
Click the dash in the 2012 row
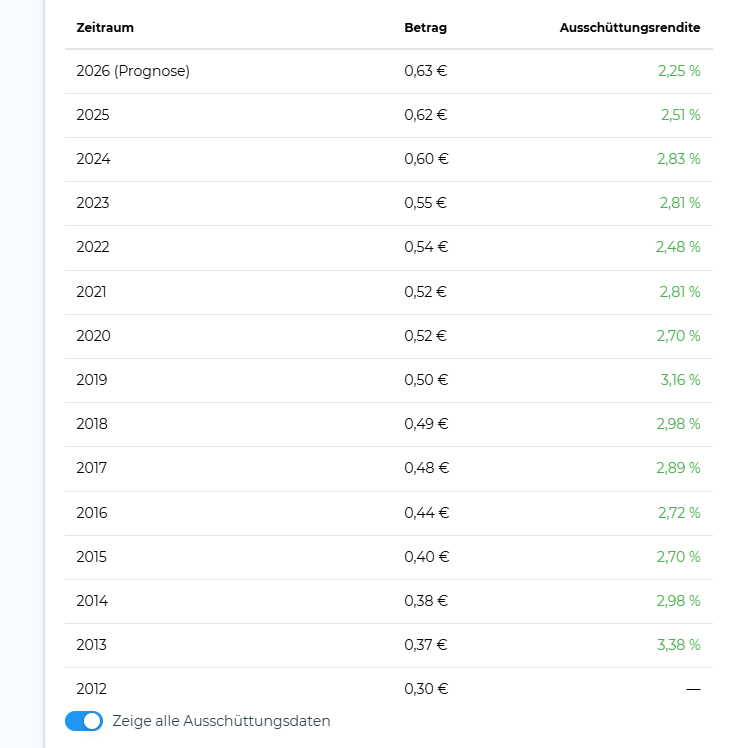693,689
